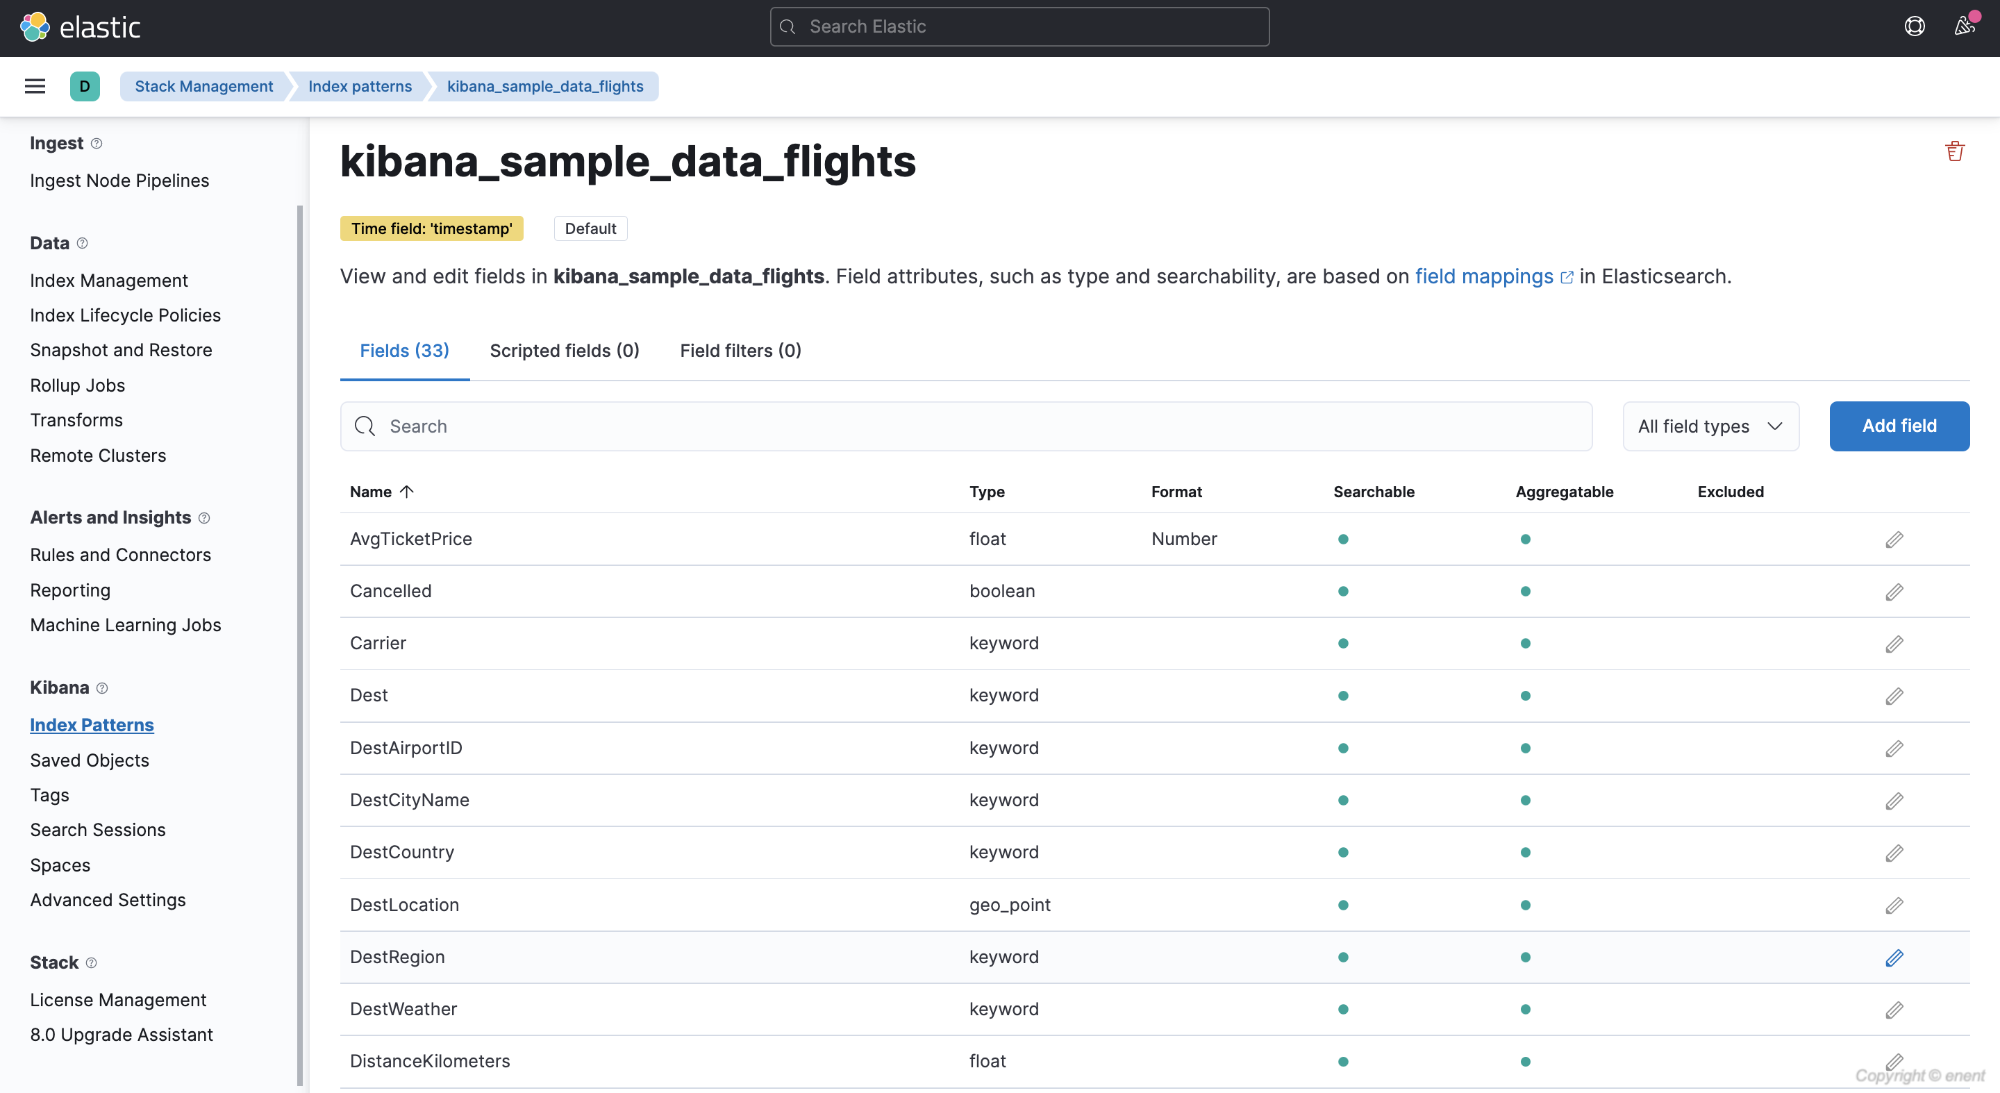Click kibana_sample_data_flights breadcrumb
This screenshot has width=2000, height=1093.
point(545,86)
